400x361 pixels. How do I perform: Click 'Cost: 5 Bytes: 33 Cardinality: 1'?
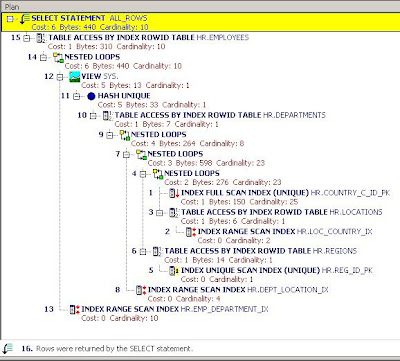(x=152, y=105)
